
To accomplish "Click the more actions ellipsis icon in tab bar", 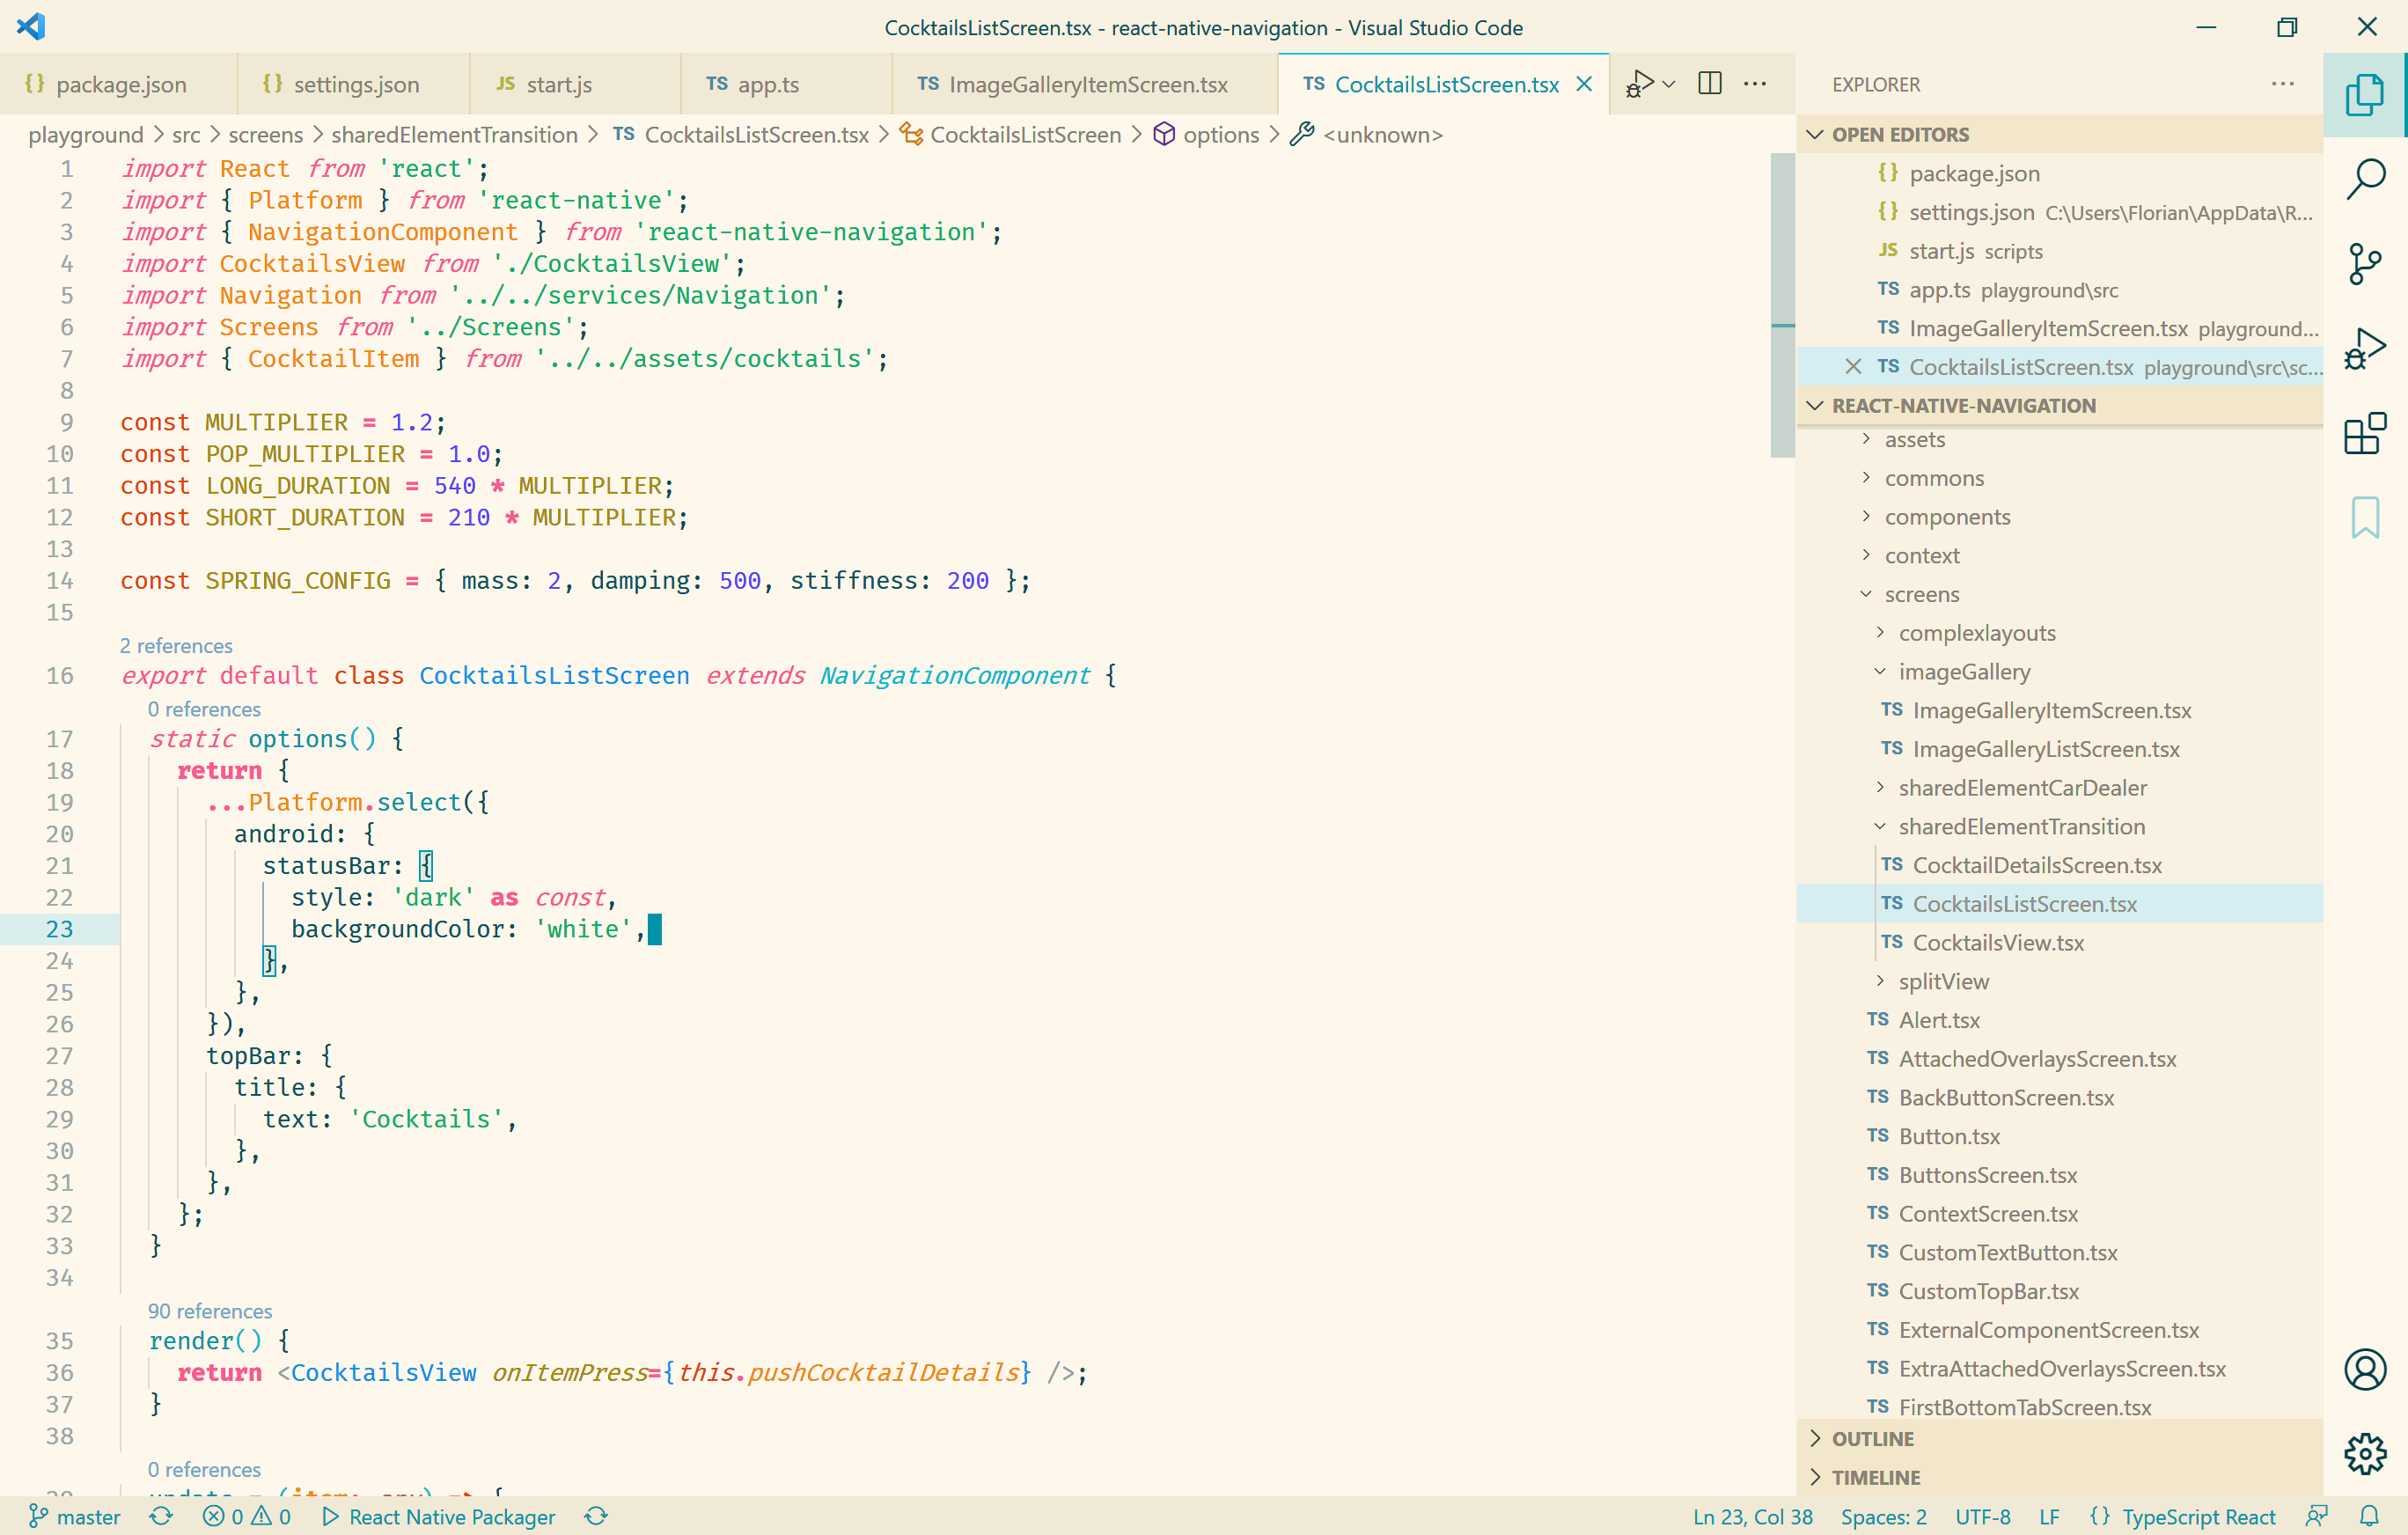I will pyautogui.click(x=1757, y=84).
